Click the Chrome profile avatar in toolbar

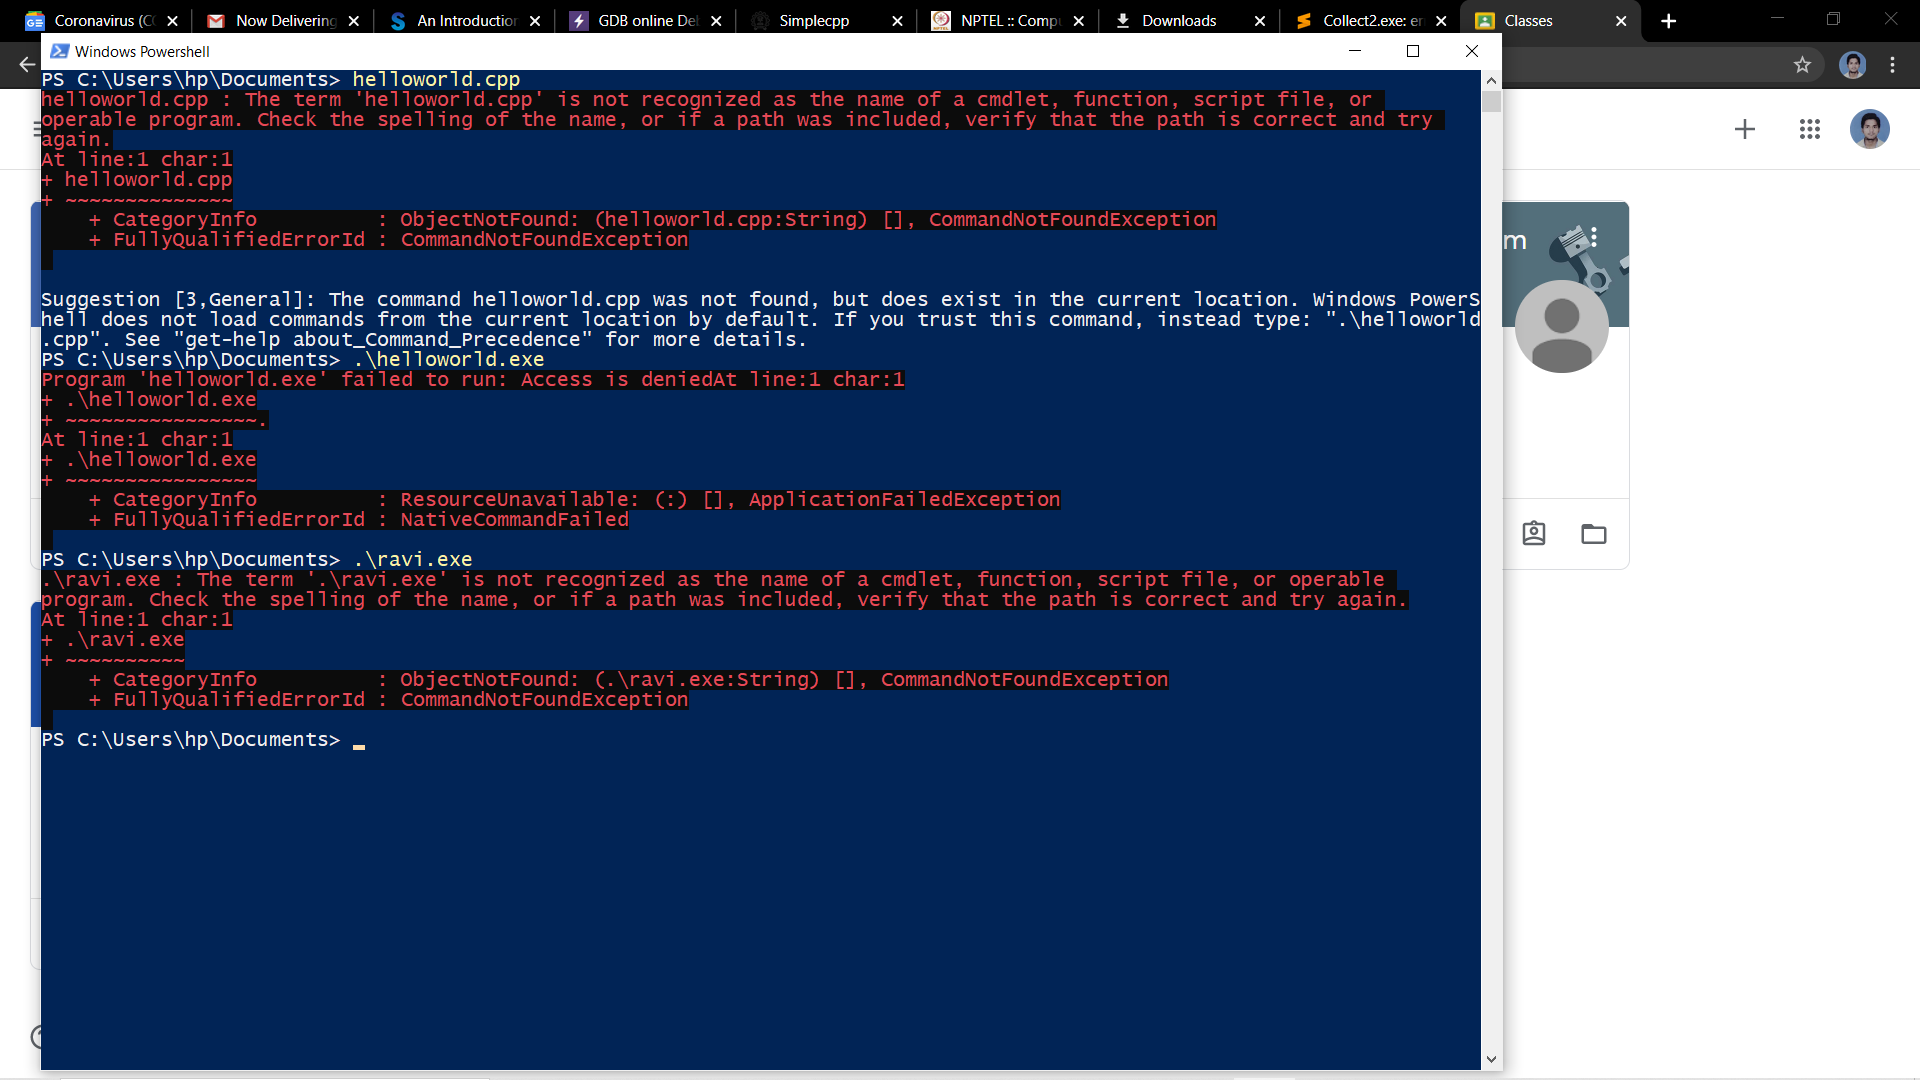click(x=1852, y=65)
